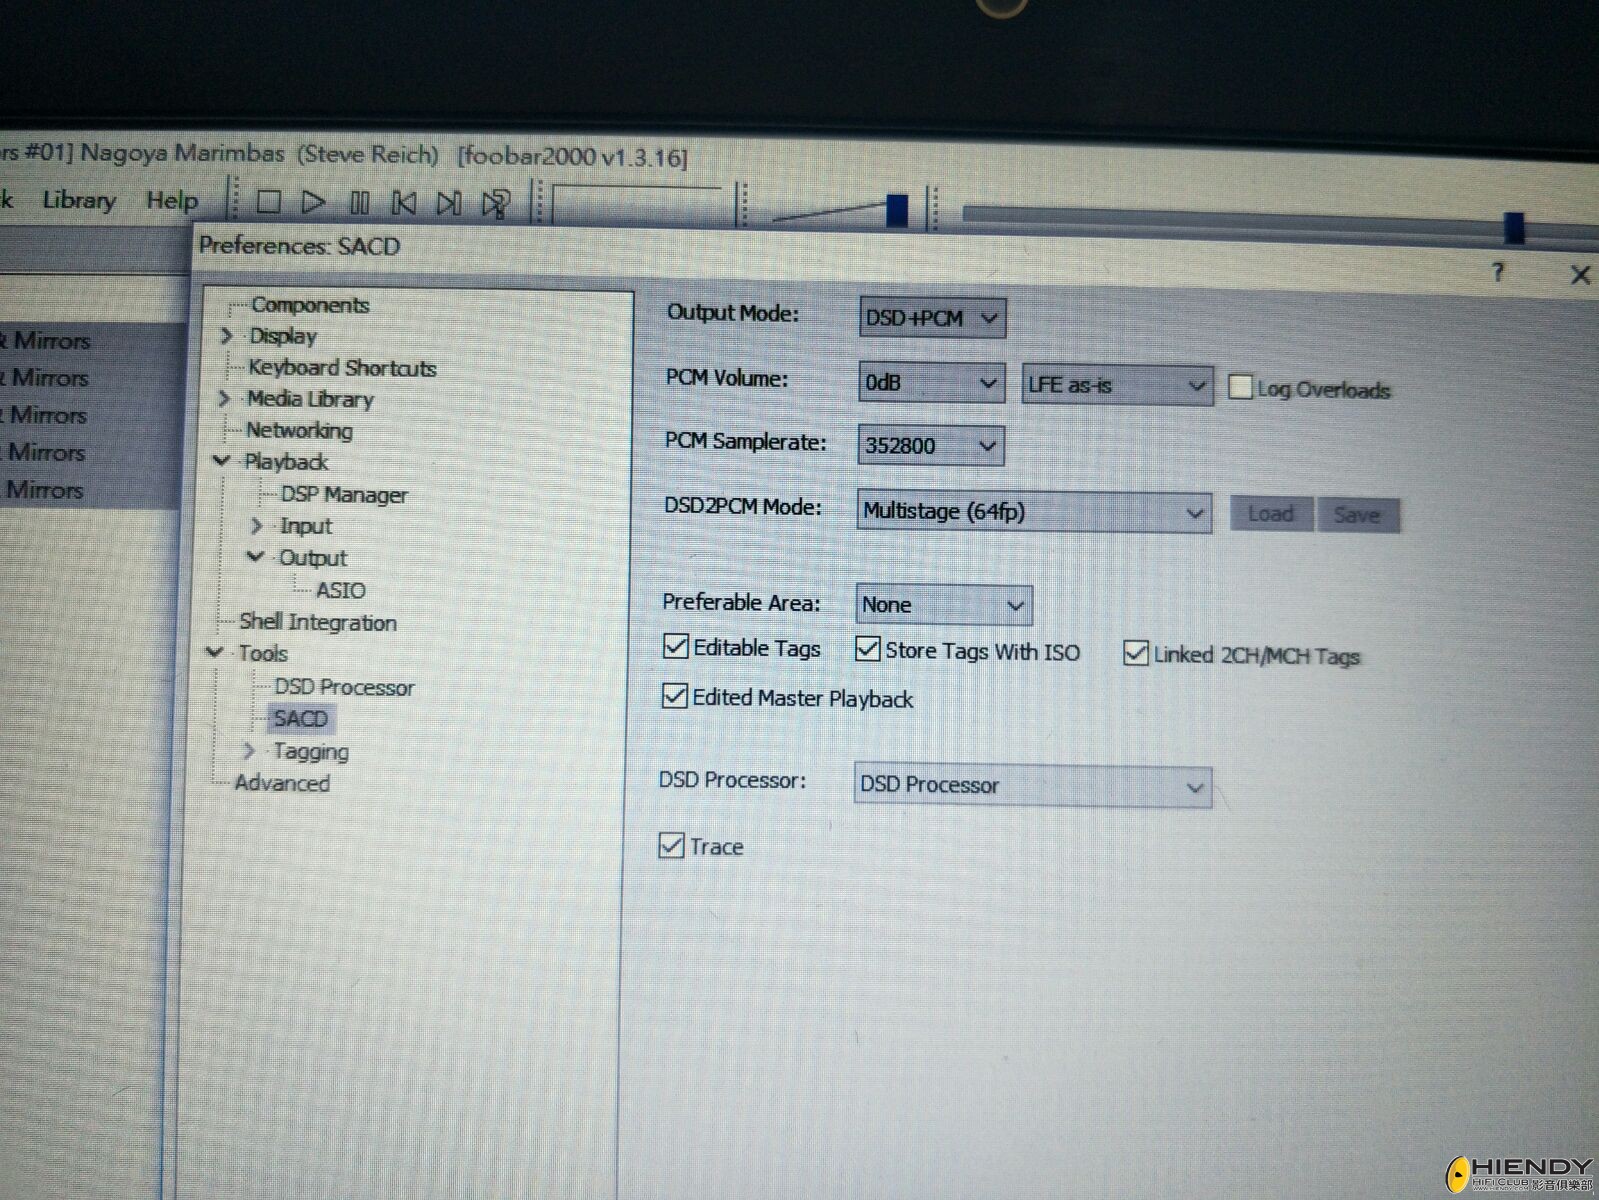Viewport: 1599px width, 1200px height.
Task: Open the DSD2PCM Mode Multistage dropdown
Action: coord(1034,512)
